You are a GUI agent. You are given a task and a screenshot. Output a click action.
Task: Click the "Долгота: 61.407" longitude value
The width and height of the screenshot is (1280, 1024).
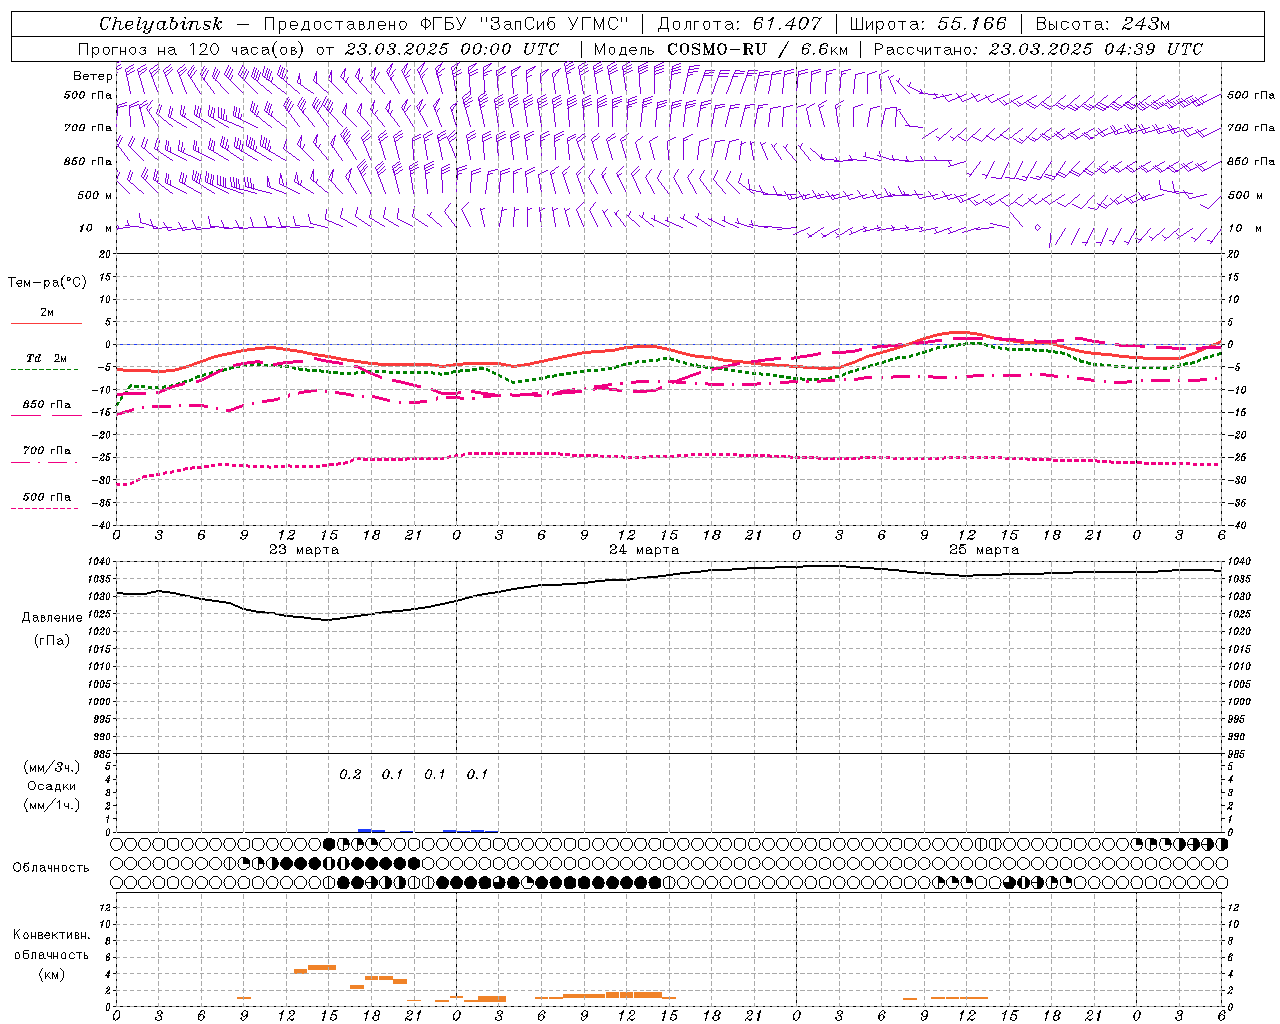739,24
